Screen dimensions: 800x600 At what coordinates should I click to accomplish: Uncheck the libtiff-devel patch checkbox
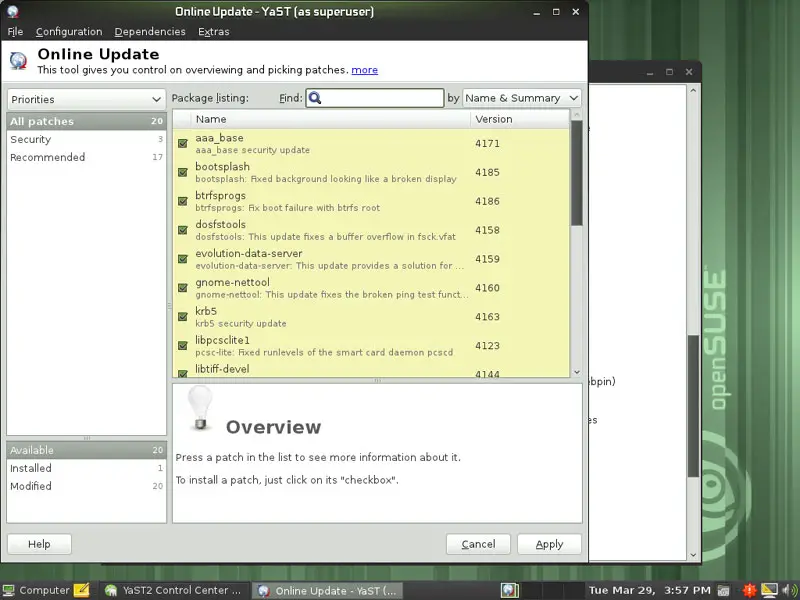(x=183, y=373)
